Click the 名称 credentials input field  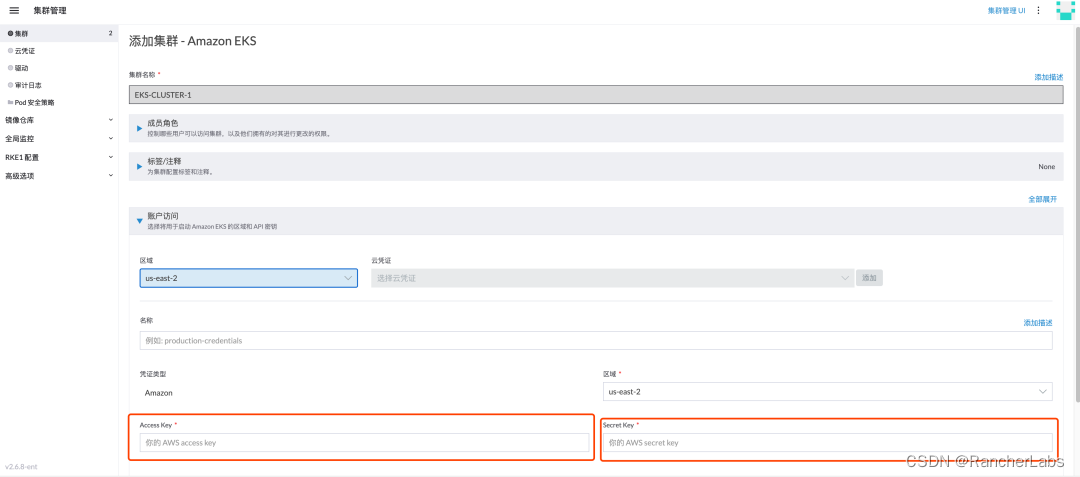596,340
